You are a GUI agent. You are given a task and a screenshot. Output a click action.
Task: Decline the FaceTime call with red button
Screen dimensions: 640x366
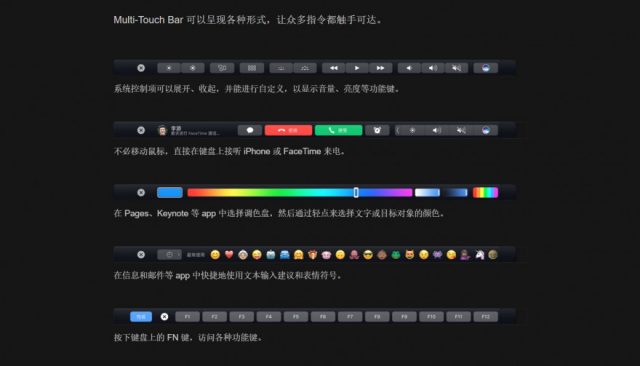click(x=288, y=130)
